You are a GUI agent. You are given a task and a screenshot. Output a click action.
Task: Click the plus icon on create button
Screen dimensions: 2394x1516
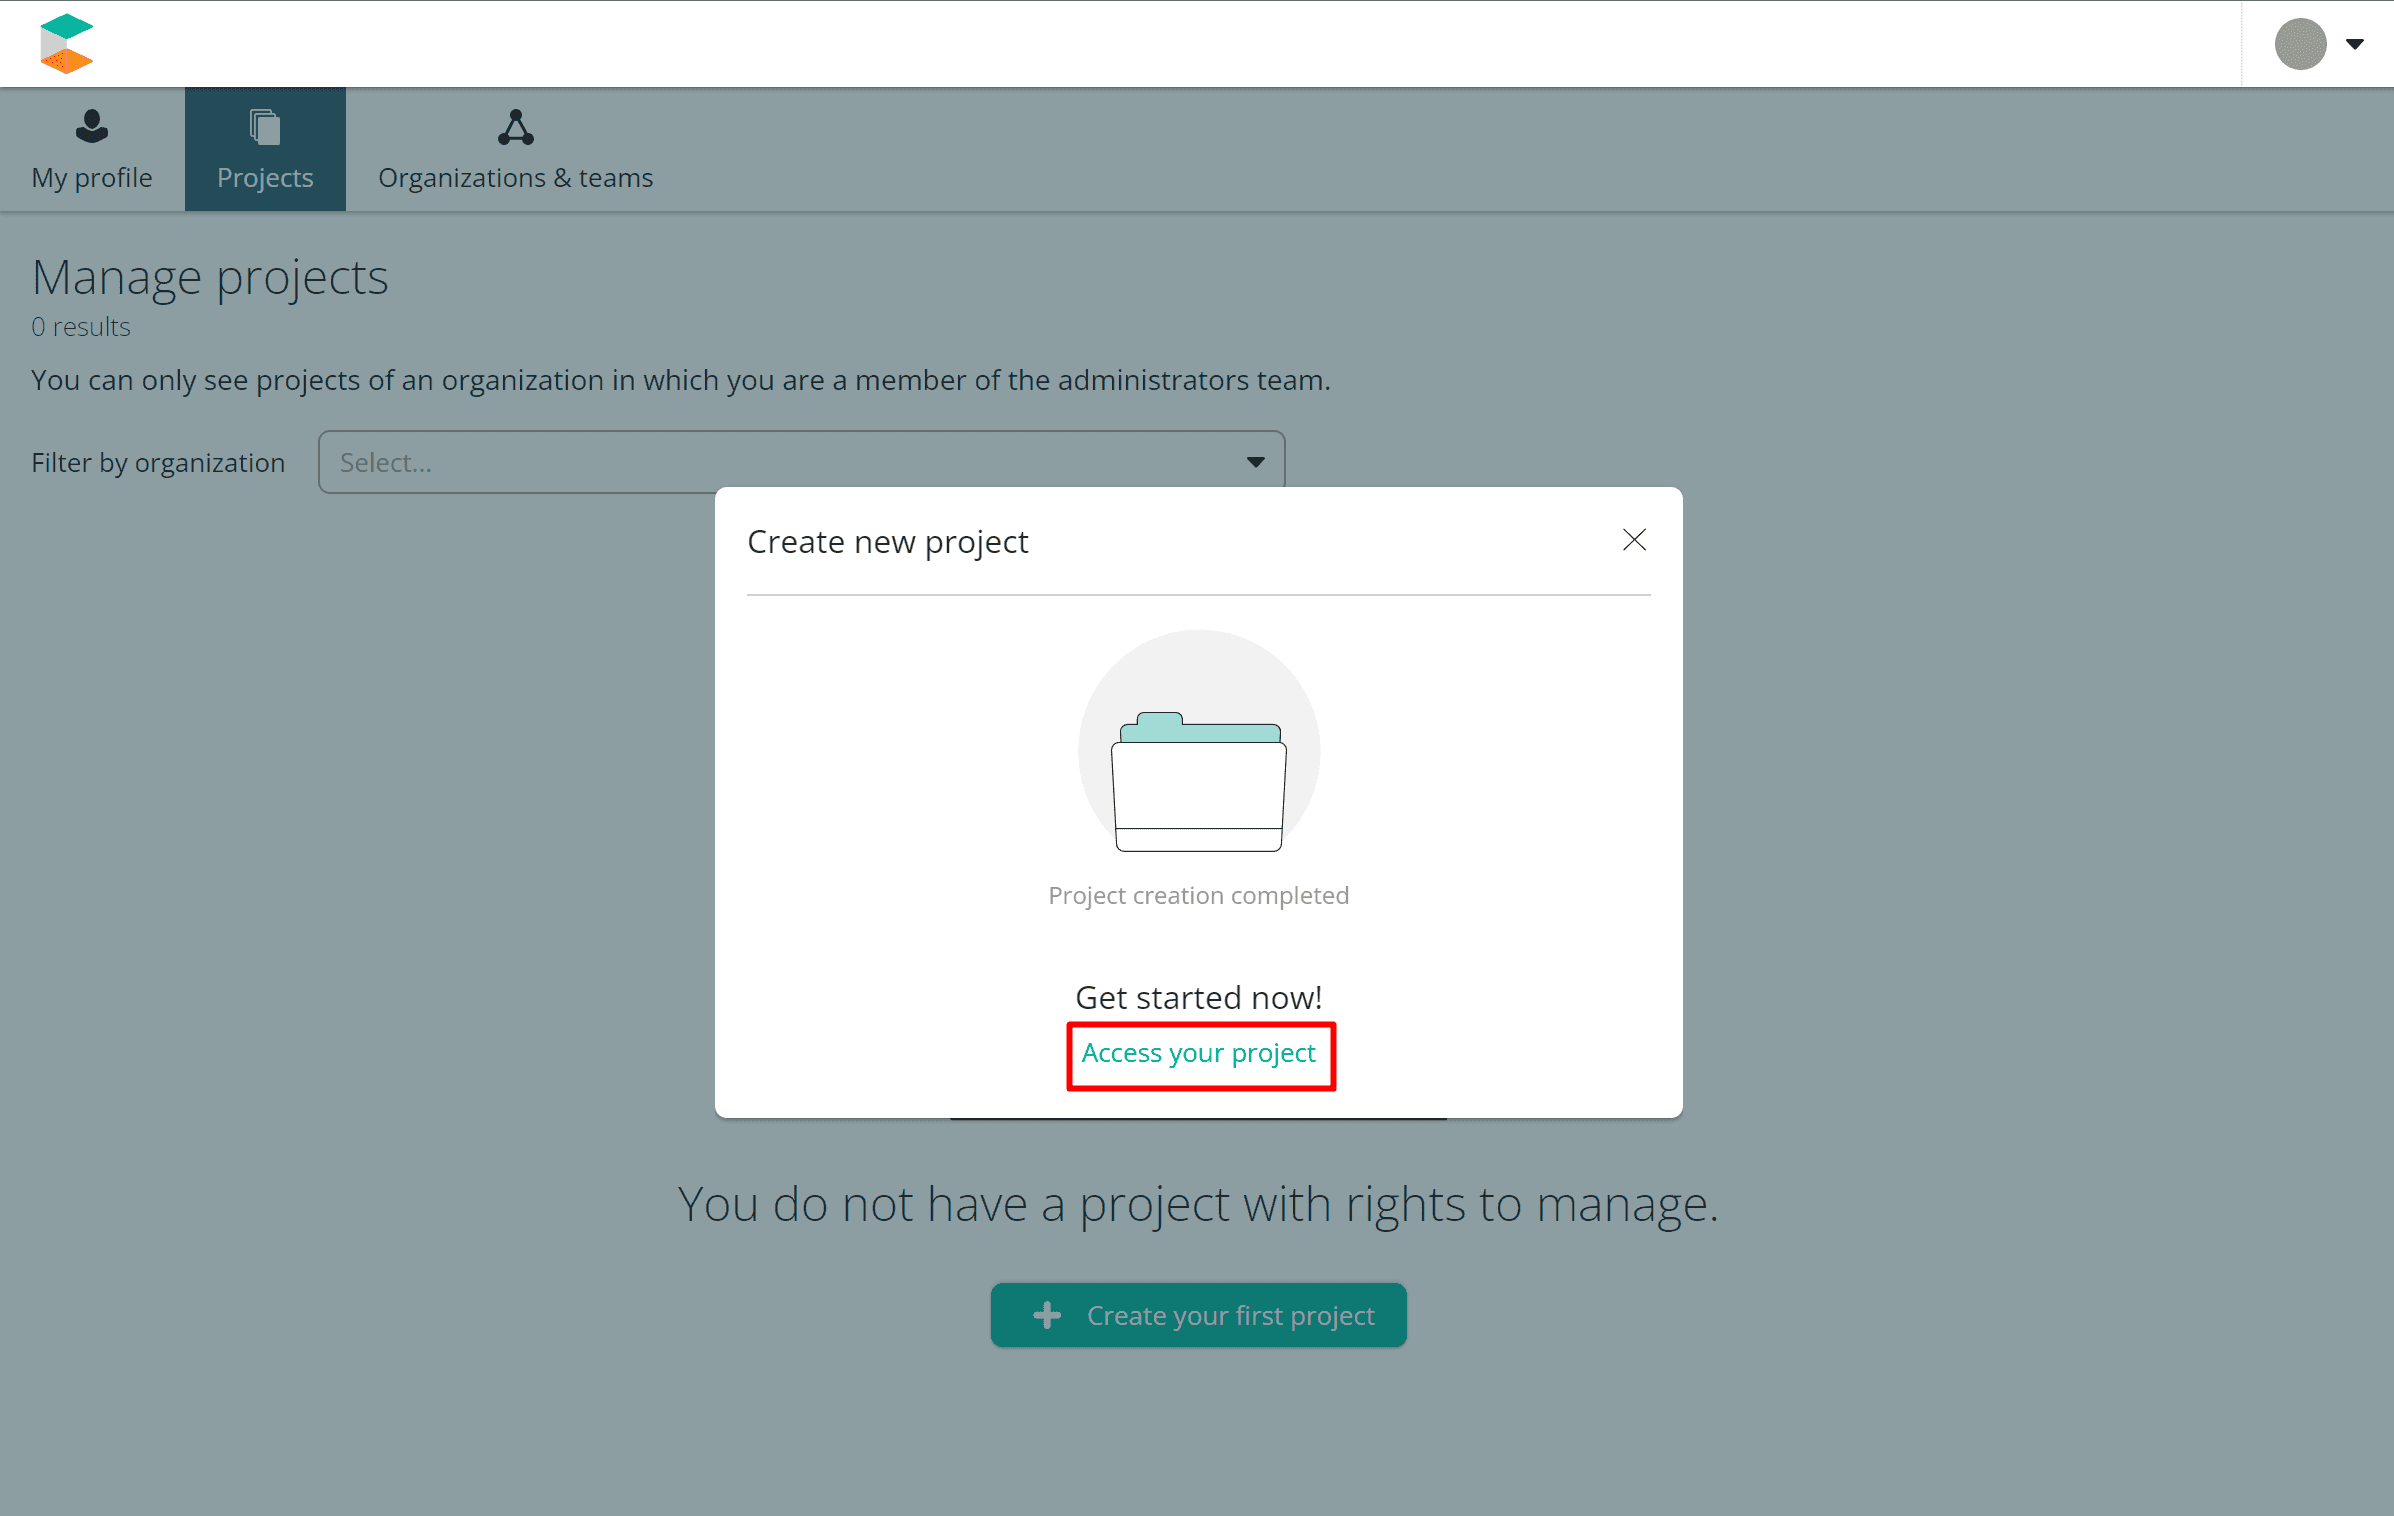point(1047,1315)
